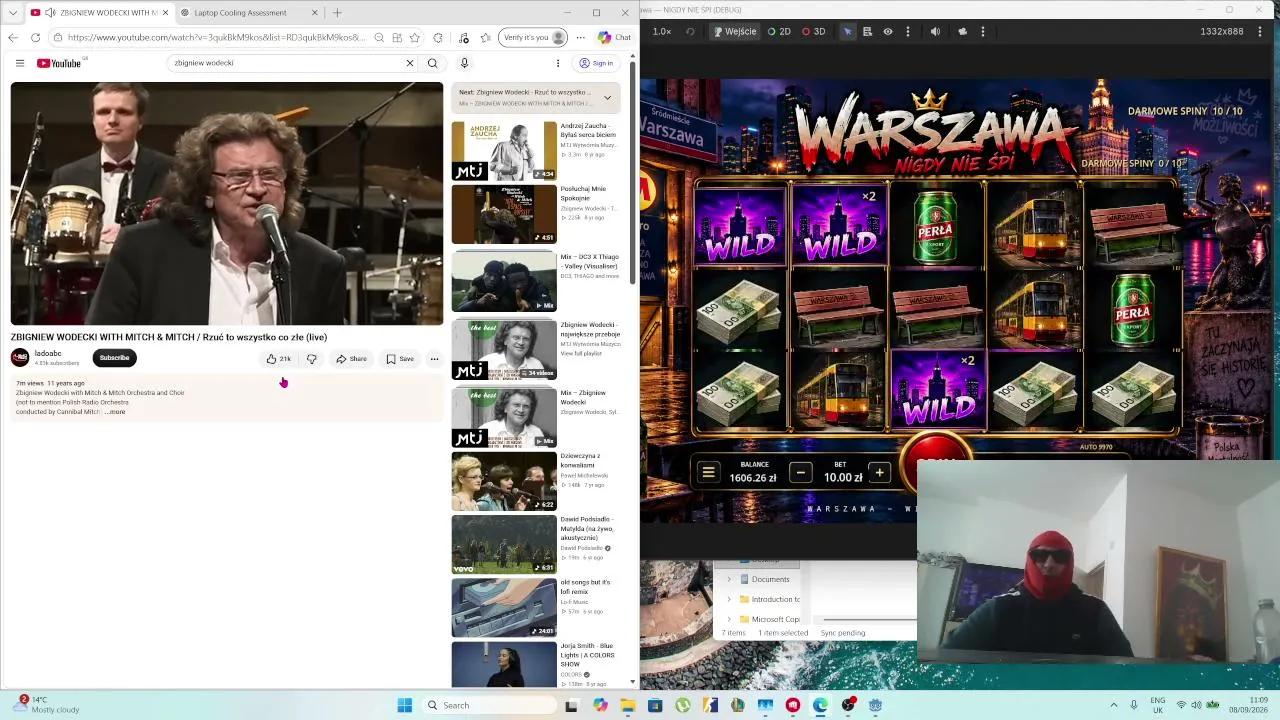Open YouTube settings three-dot menu
The image size is (1280, 720).
coord(558,63)
